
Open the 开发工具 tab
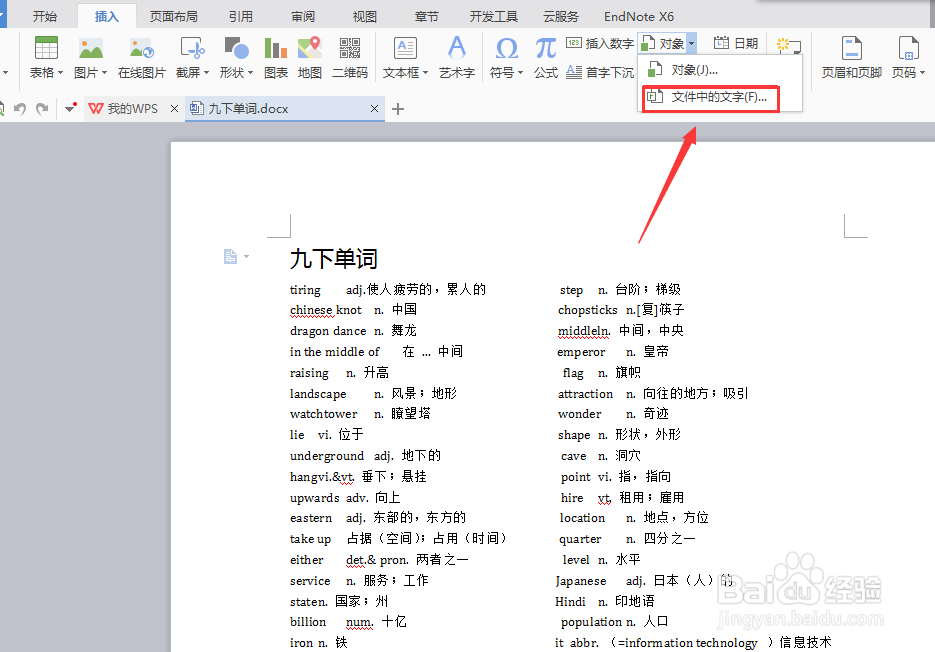pyautogui.click(x=494, y=16)
